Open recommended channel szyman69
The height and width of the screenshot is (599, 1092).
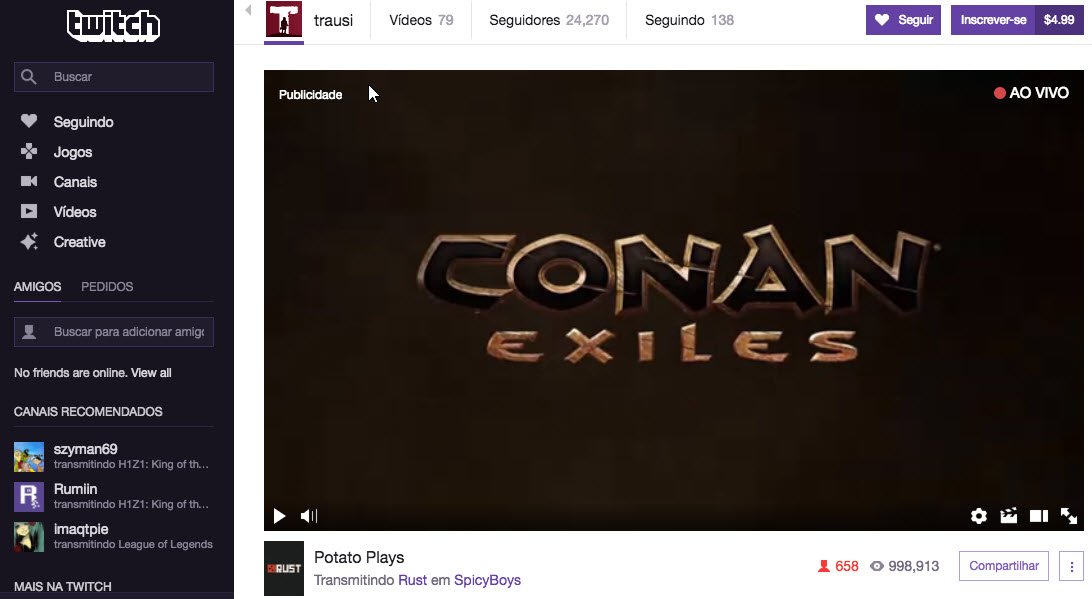(x=114, y=456)
